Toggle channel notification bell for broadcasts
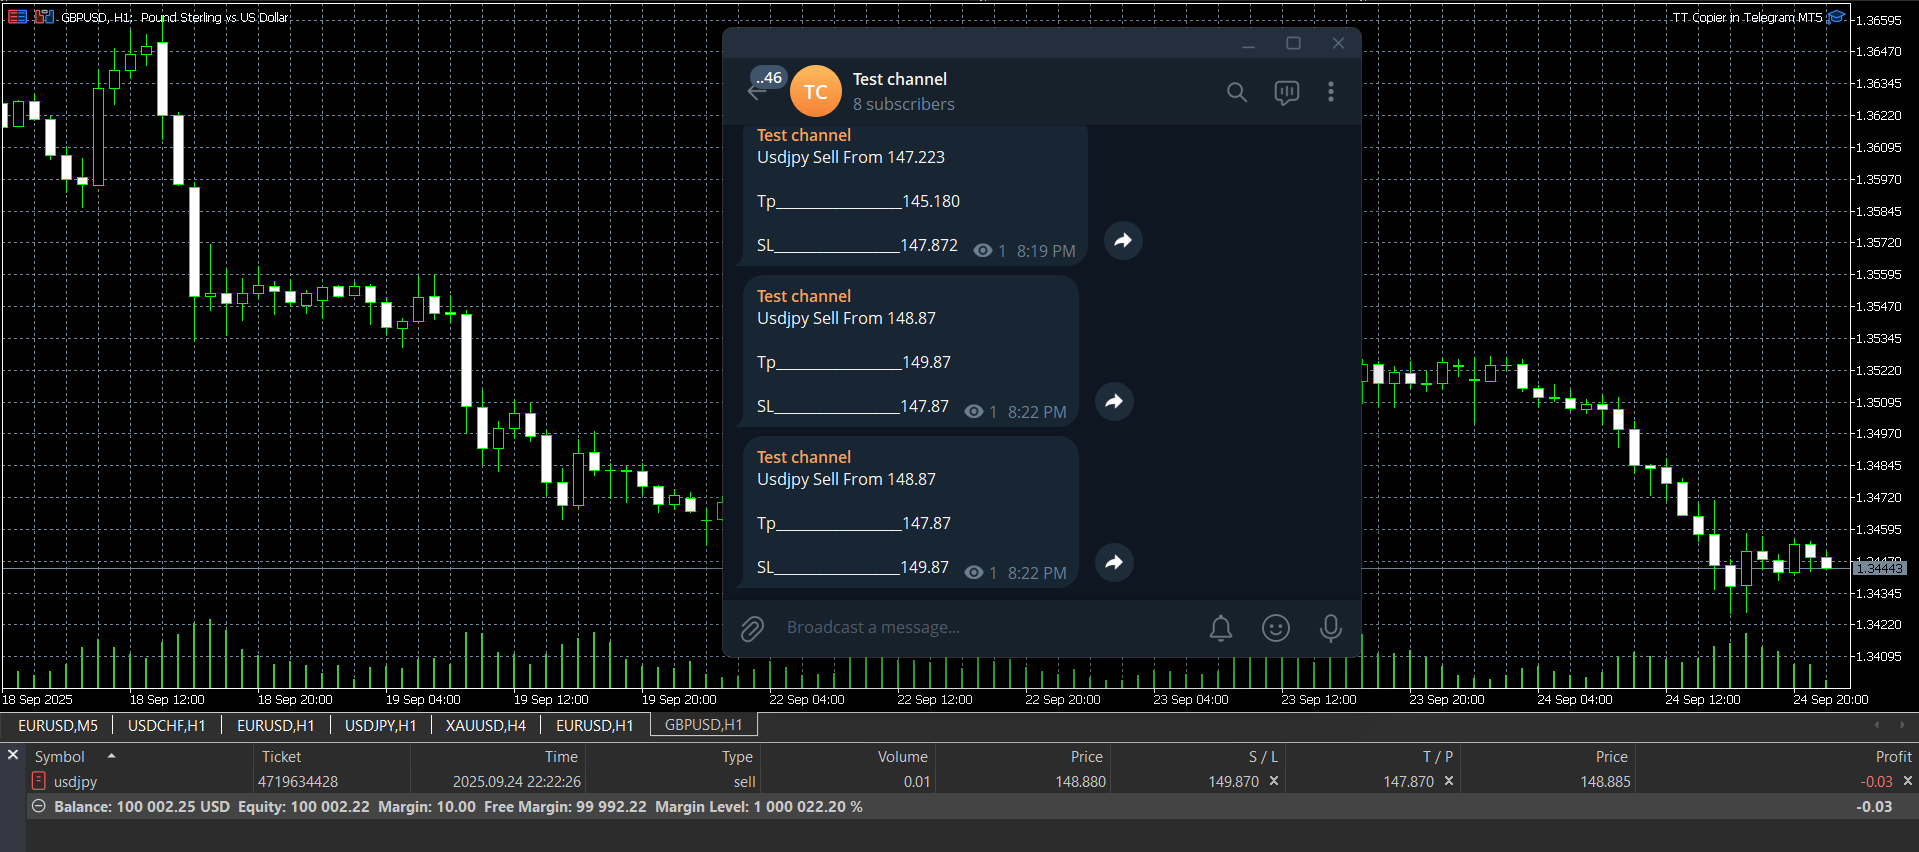This screenshot has width=1919, height=852. click(1220, 628)
